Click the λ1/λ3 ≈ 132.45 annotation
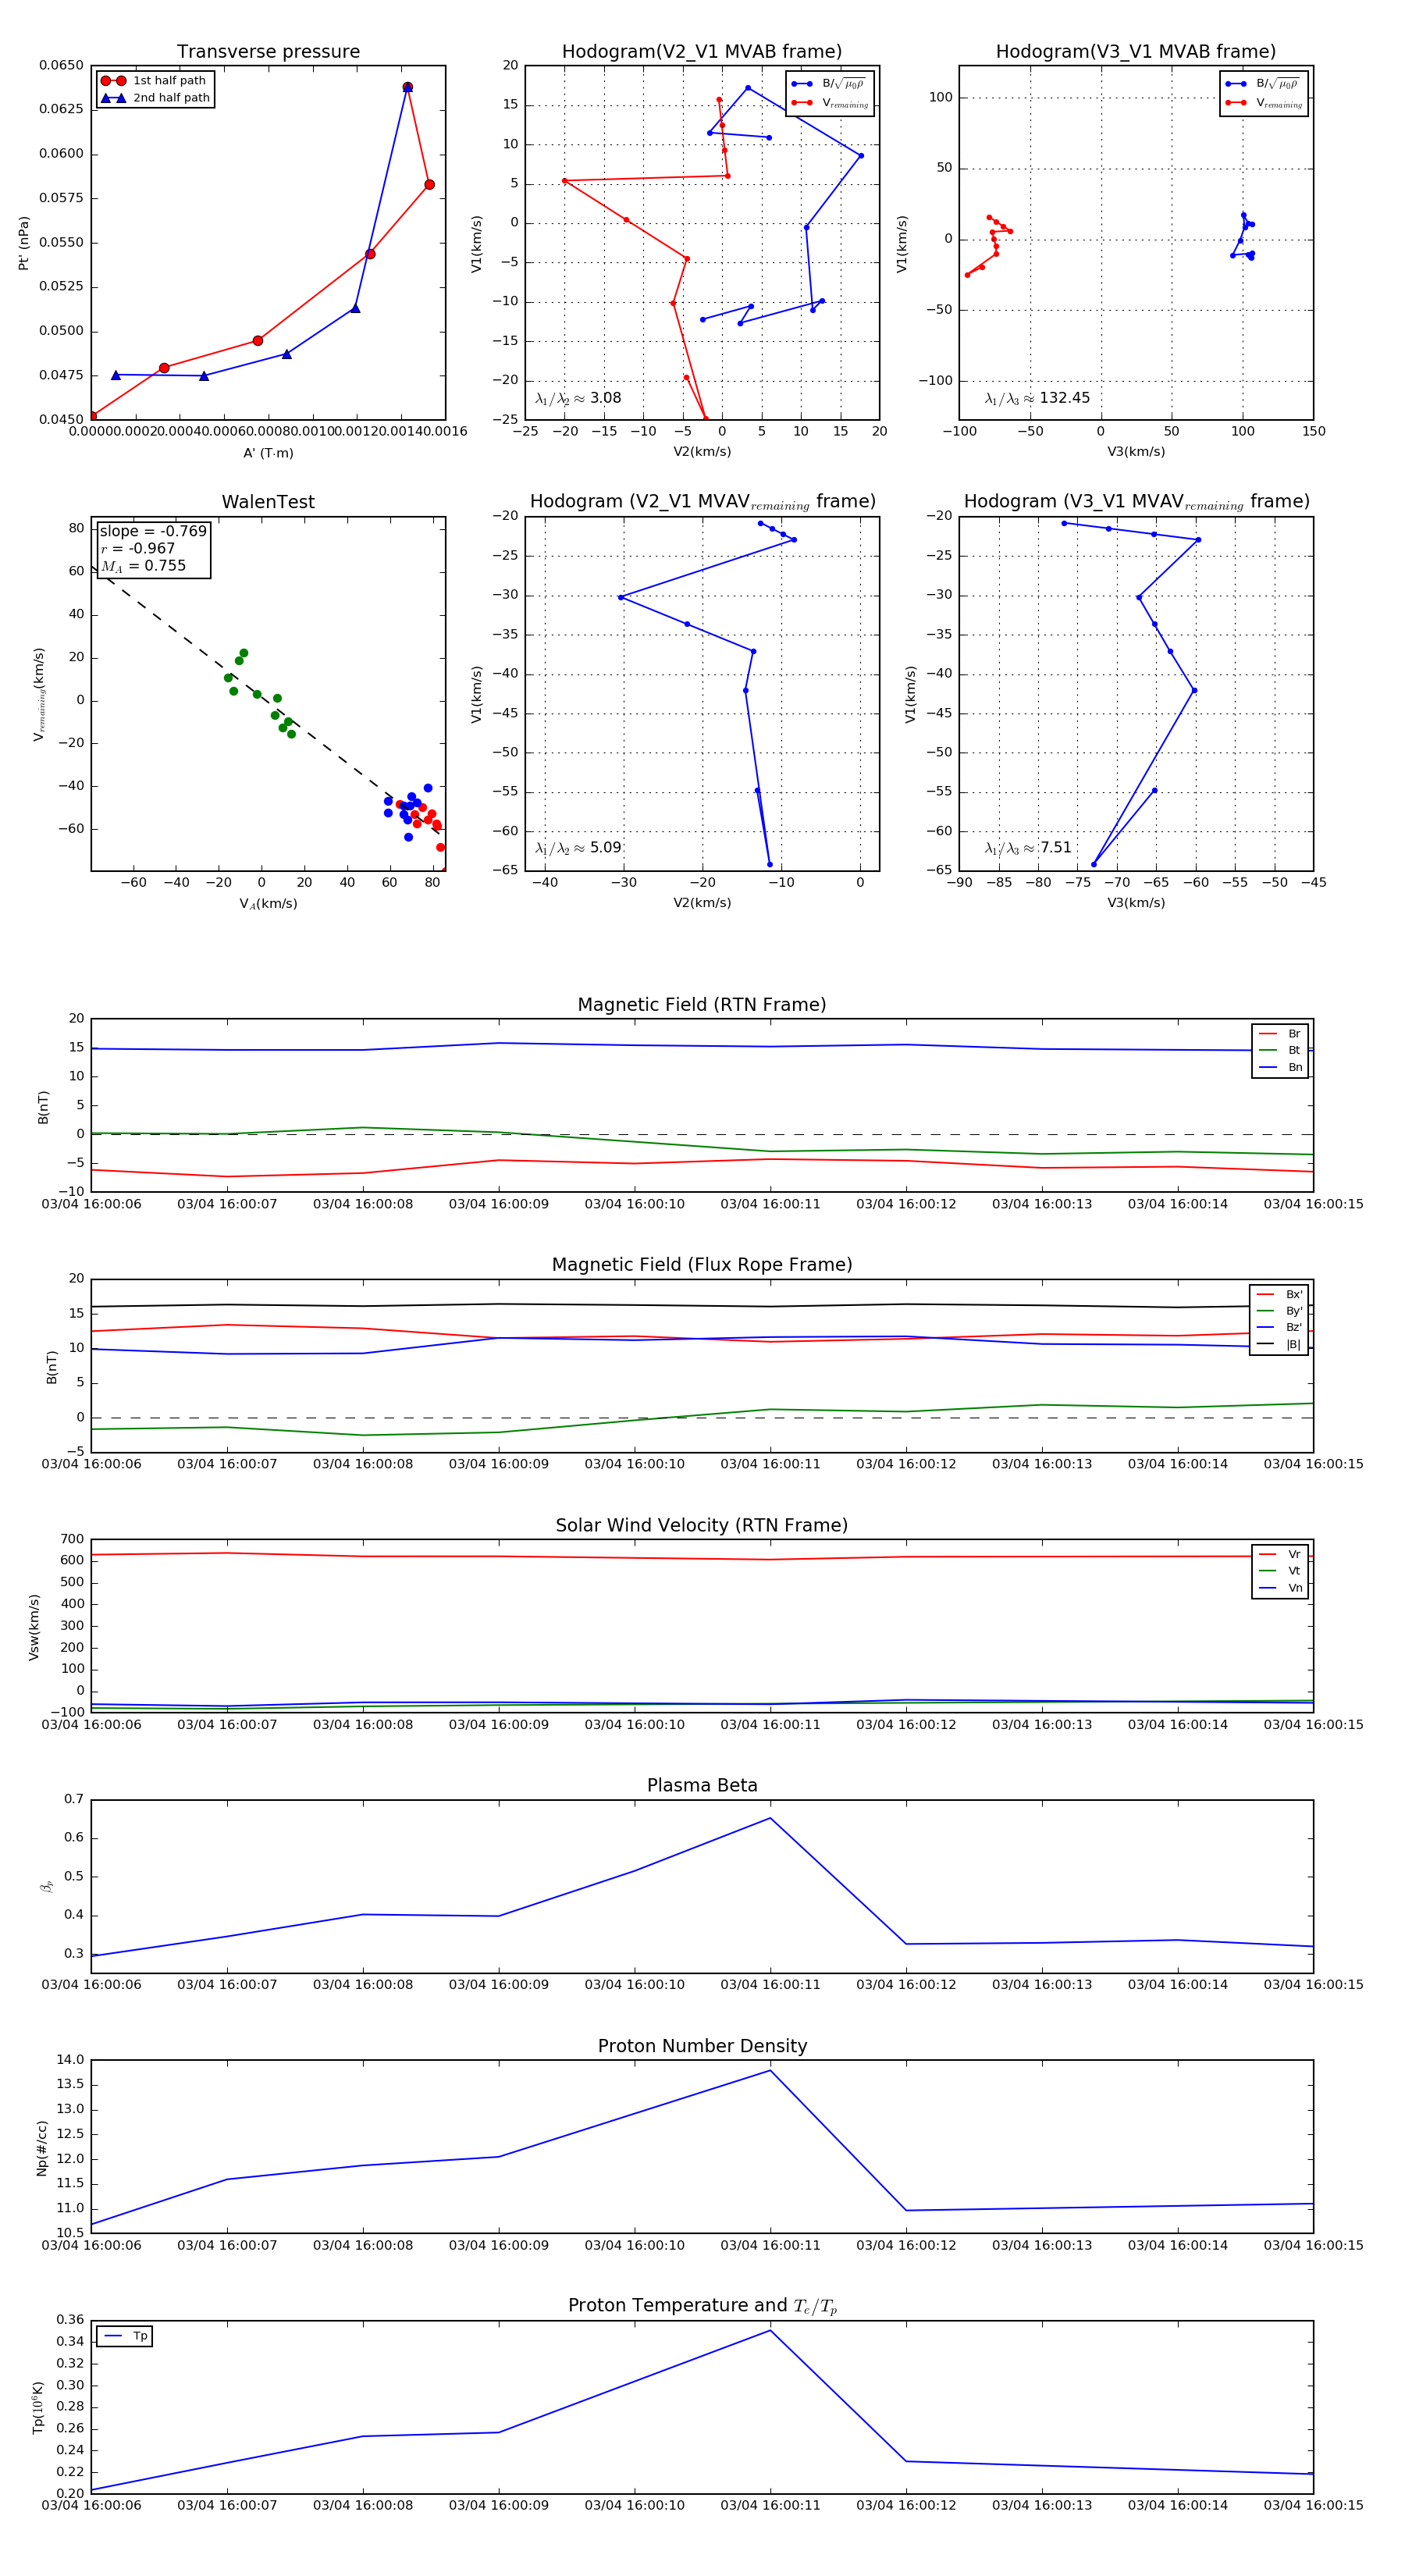This screenshot has width=1405, height=2576. pos(1037,398)
